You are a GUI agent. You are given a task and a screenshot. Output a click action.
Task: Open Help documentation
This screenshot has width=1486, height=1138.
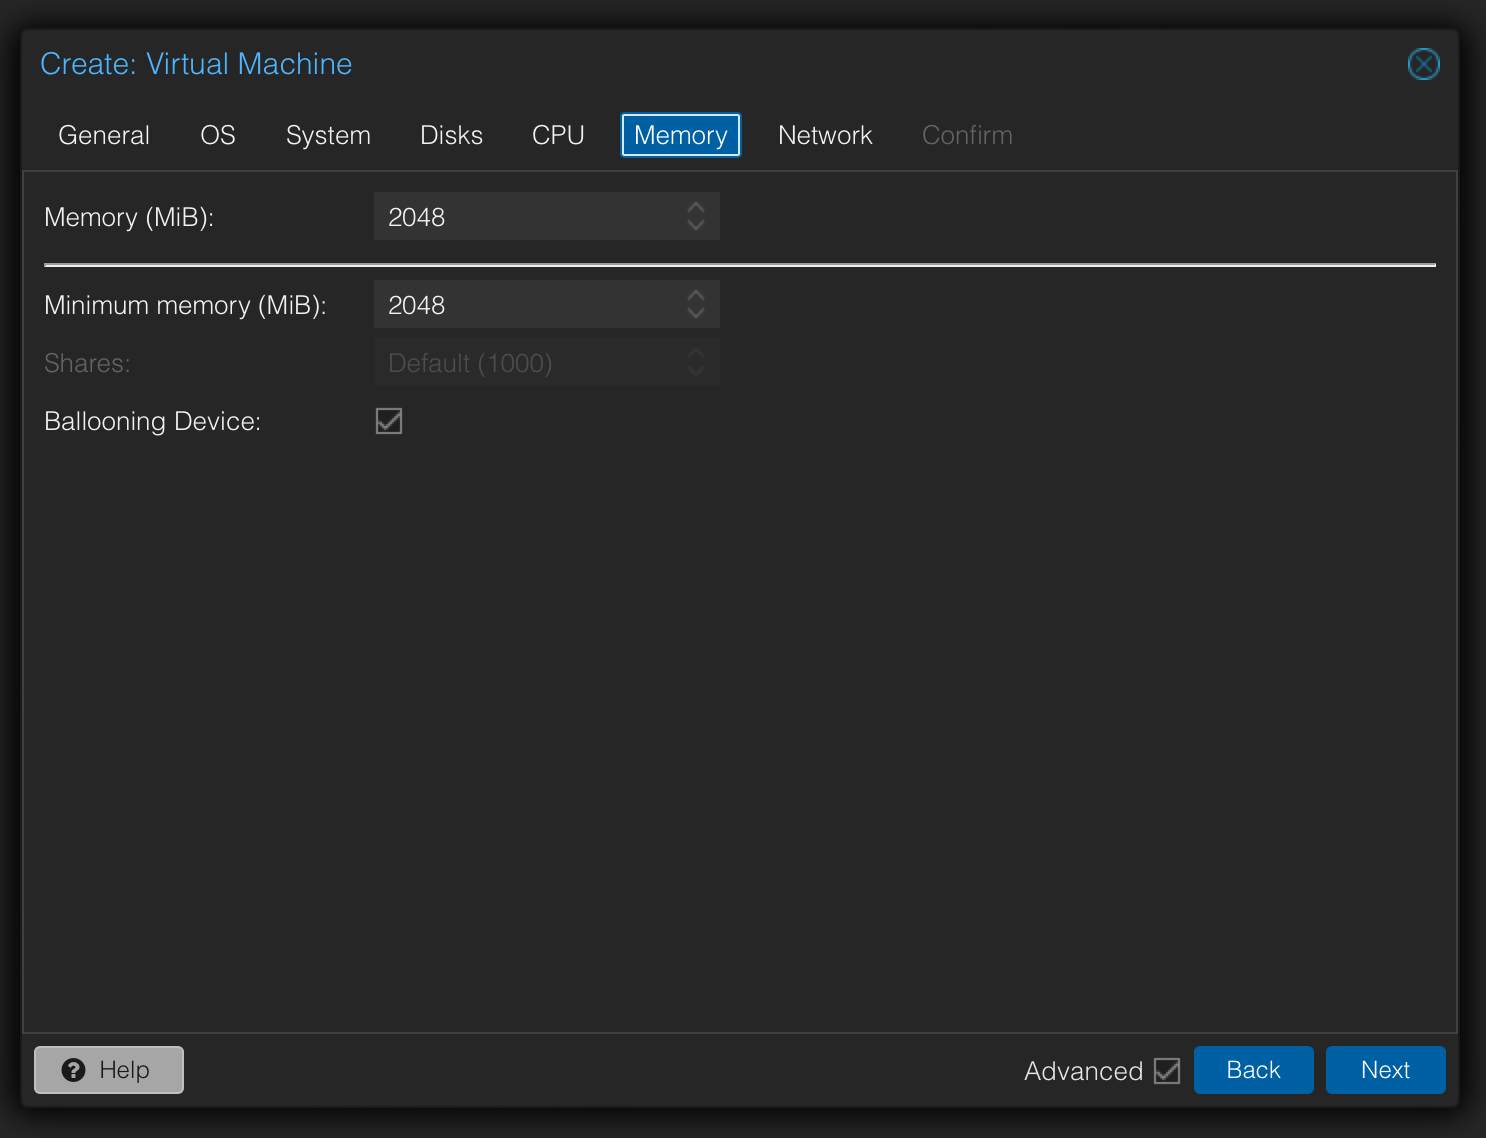(109, 1070)
